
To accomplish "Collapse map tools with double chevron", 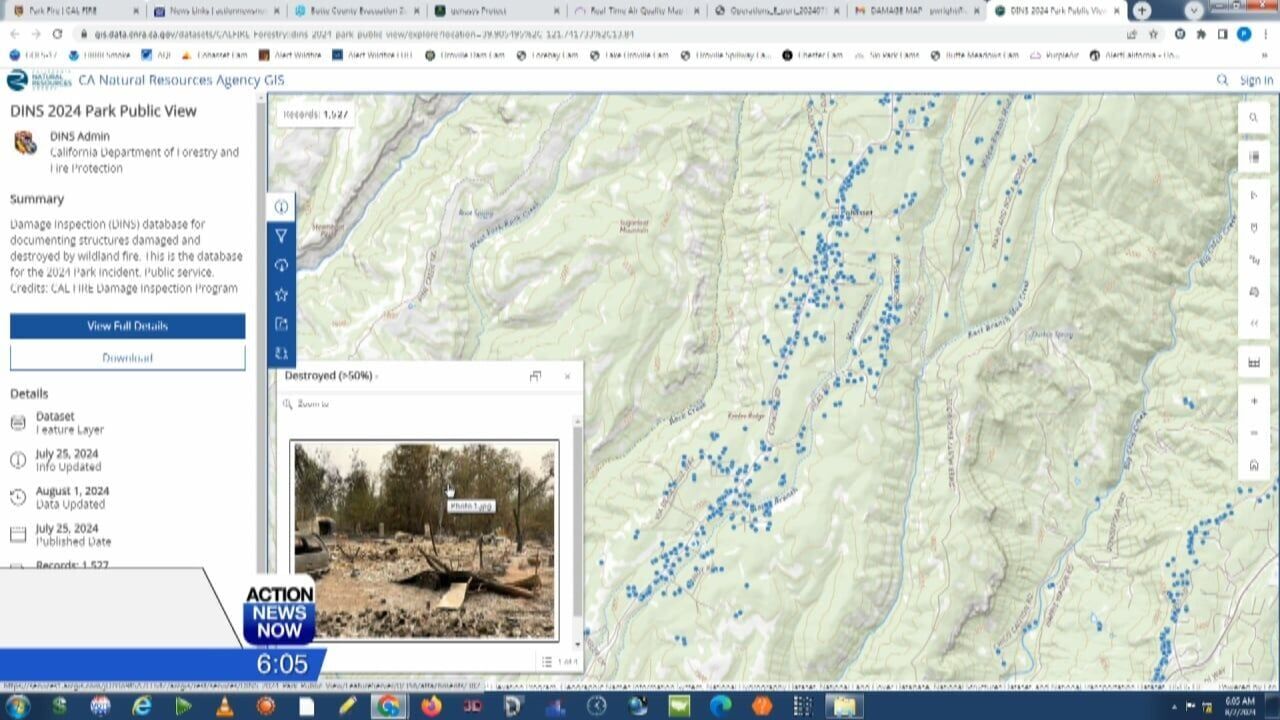I will click(1254, 323).
